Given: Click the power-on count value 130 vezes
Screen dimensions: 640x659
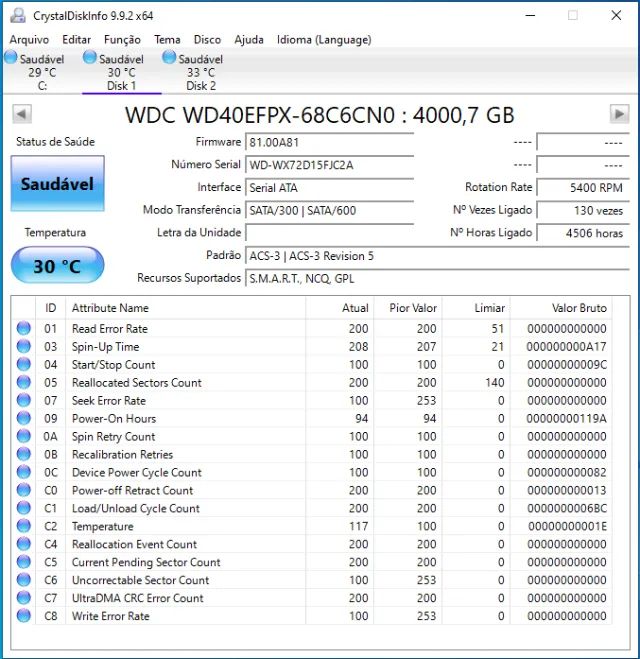Looking at the screenshot, I should [583, 210].
